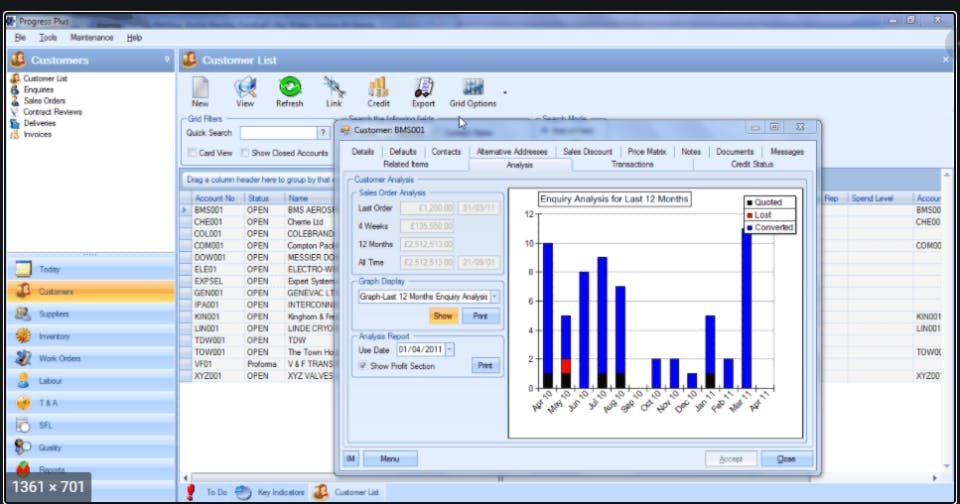Expand the arrow beside Grid Options
Screen dimensions: 960x504
tap(505, 92)
